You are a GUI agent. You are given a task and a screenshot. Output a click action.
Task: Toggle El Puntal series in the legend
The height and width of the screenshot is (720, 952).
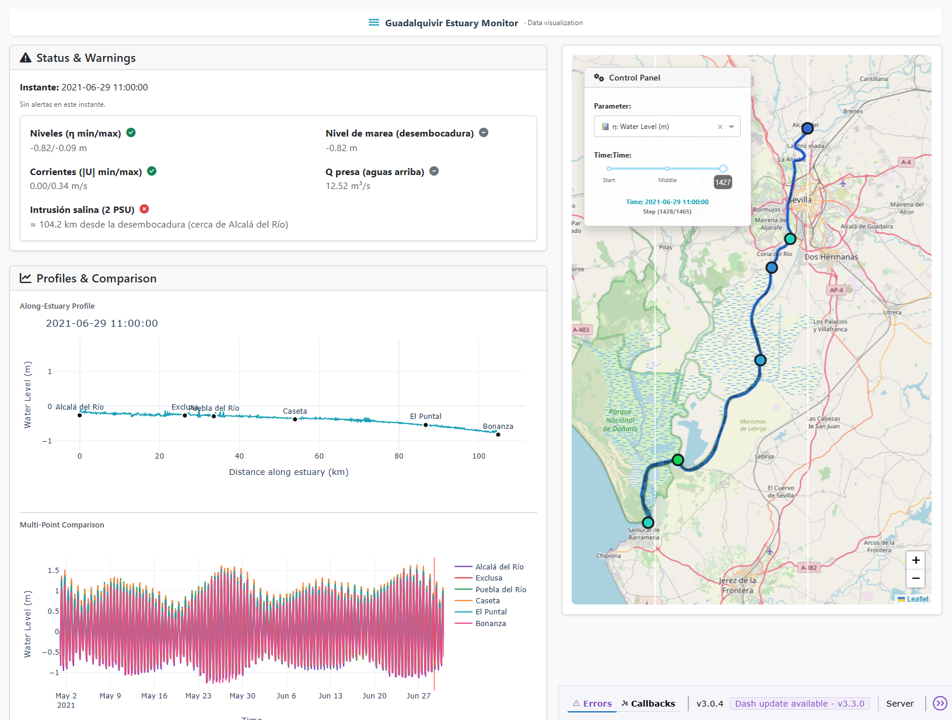coord(481,612)
